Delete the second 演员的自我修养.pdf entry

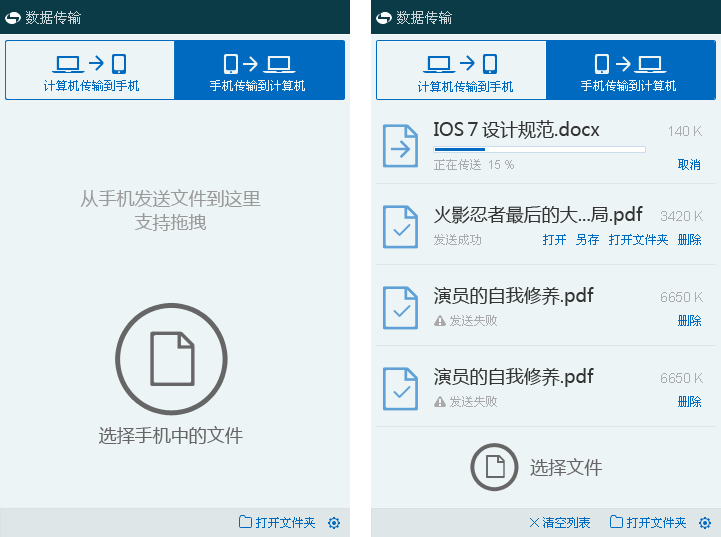[x=689, y=401]
